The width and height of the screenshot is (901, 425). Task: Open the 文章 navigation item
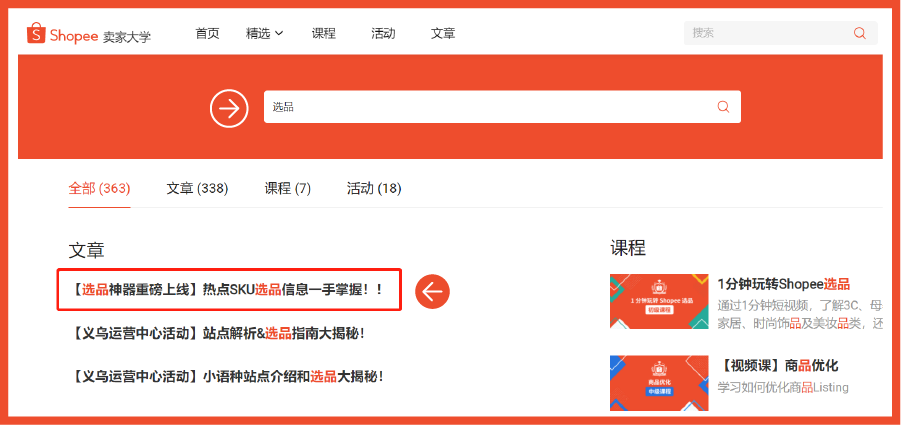tap(443, 33)
